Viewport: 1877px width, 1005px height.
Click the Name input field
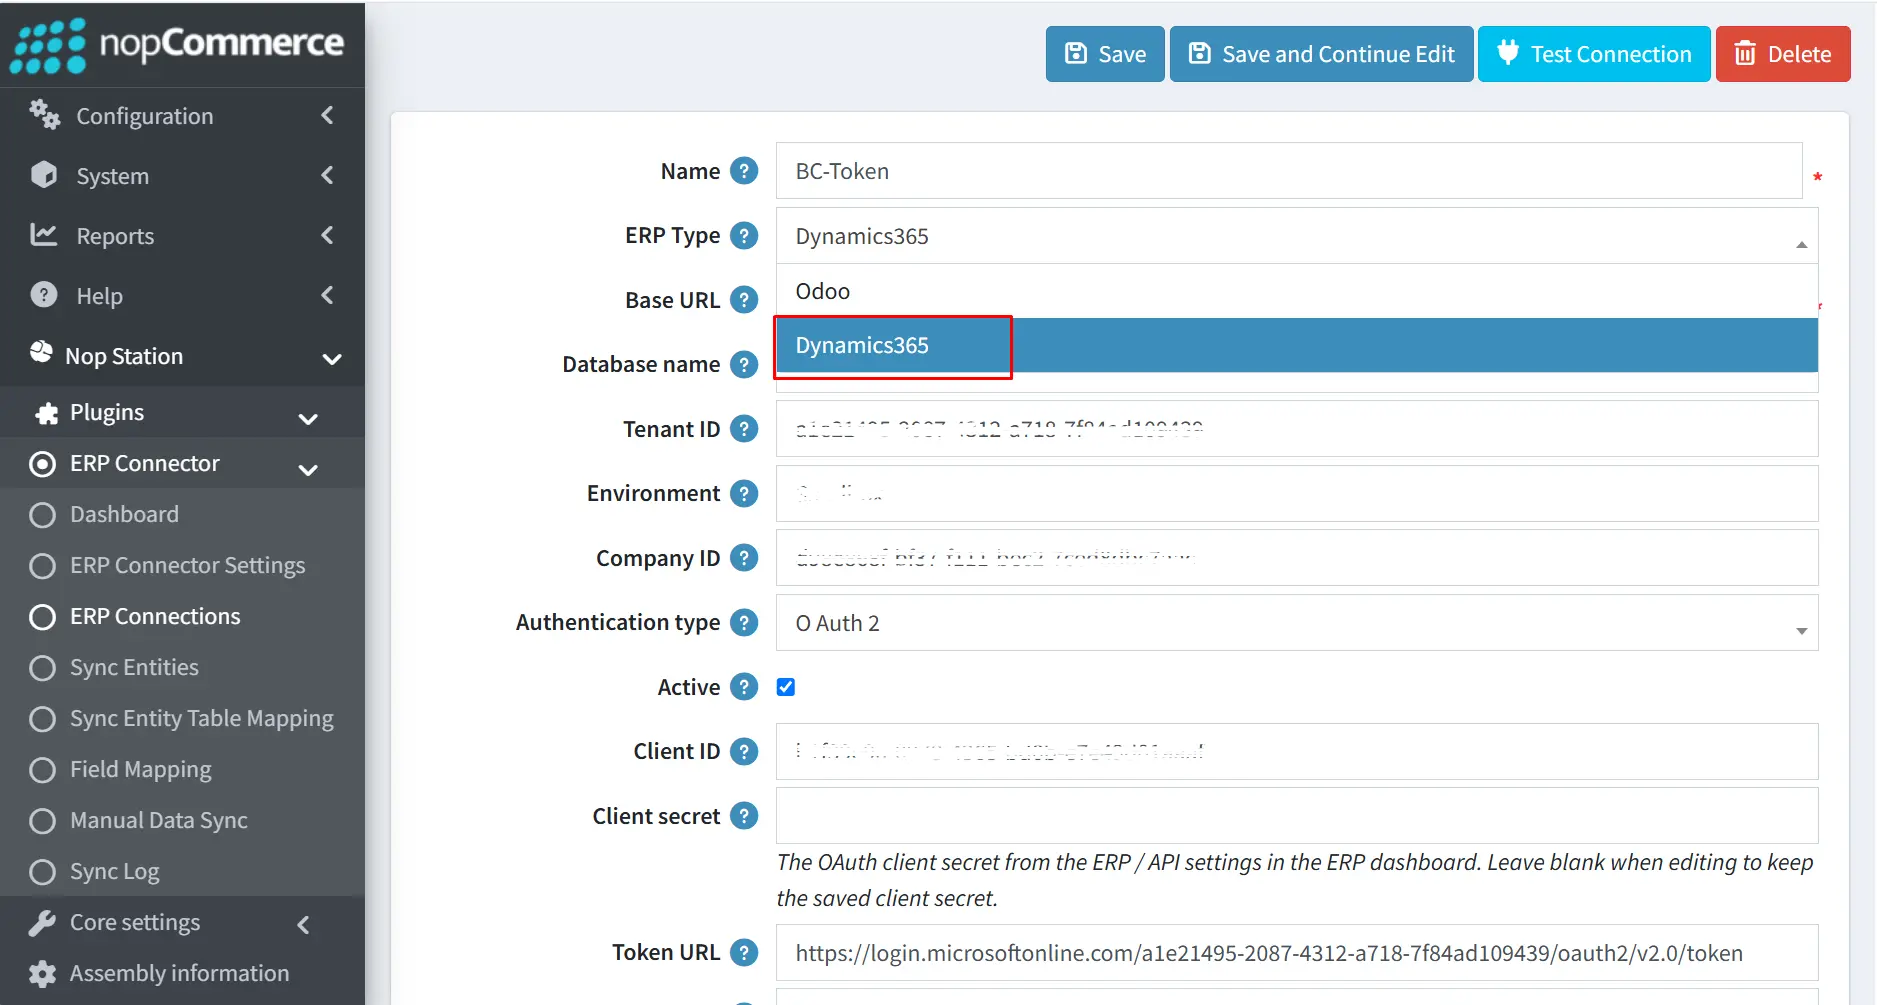[1289, 171]
